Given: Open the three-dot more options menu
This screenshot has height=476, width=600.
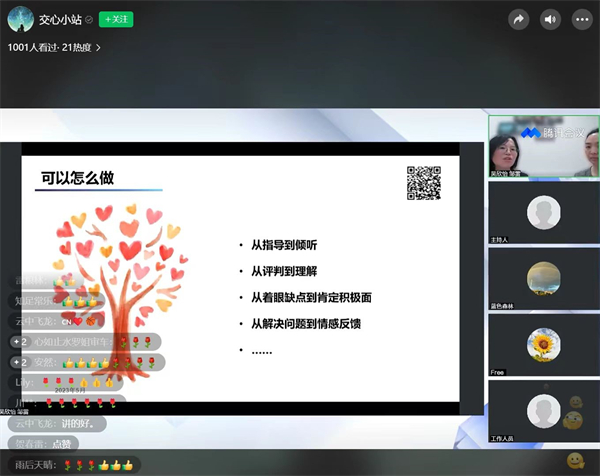Looking at the screenshot, I should click(x=582, y=19).
